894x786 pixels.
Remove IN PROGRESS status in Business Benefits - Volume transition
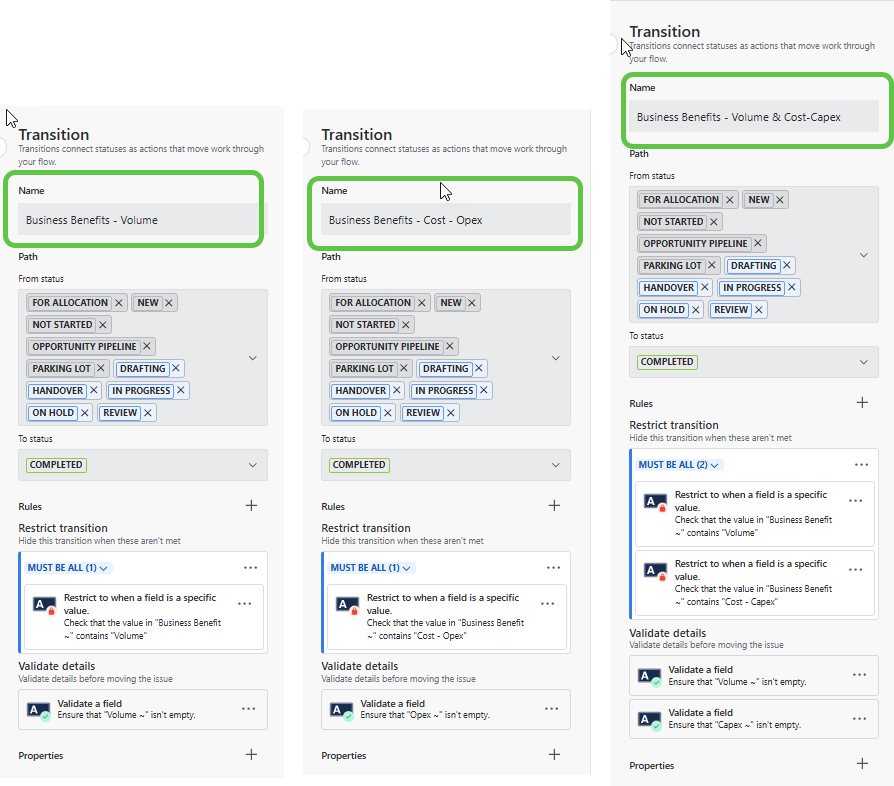click(x=181, y=390)
